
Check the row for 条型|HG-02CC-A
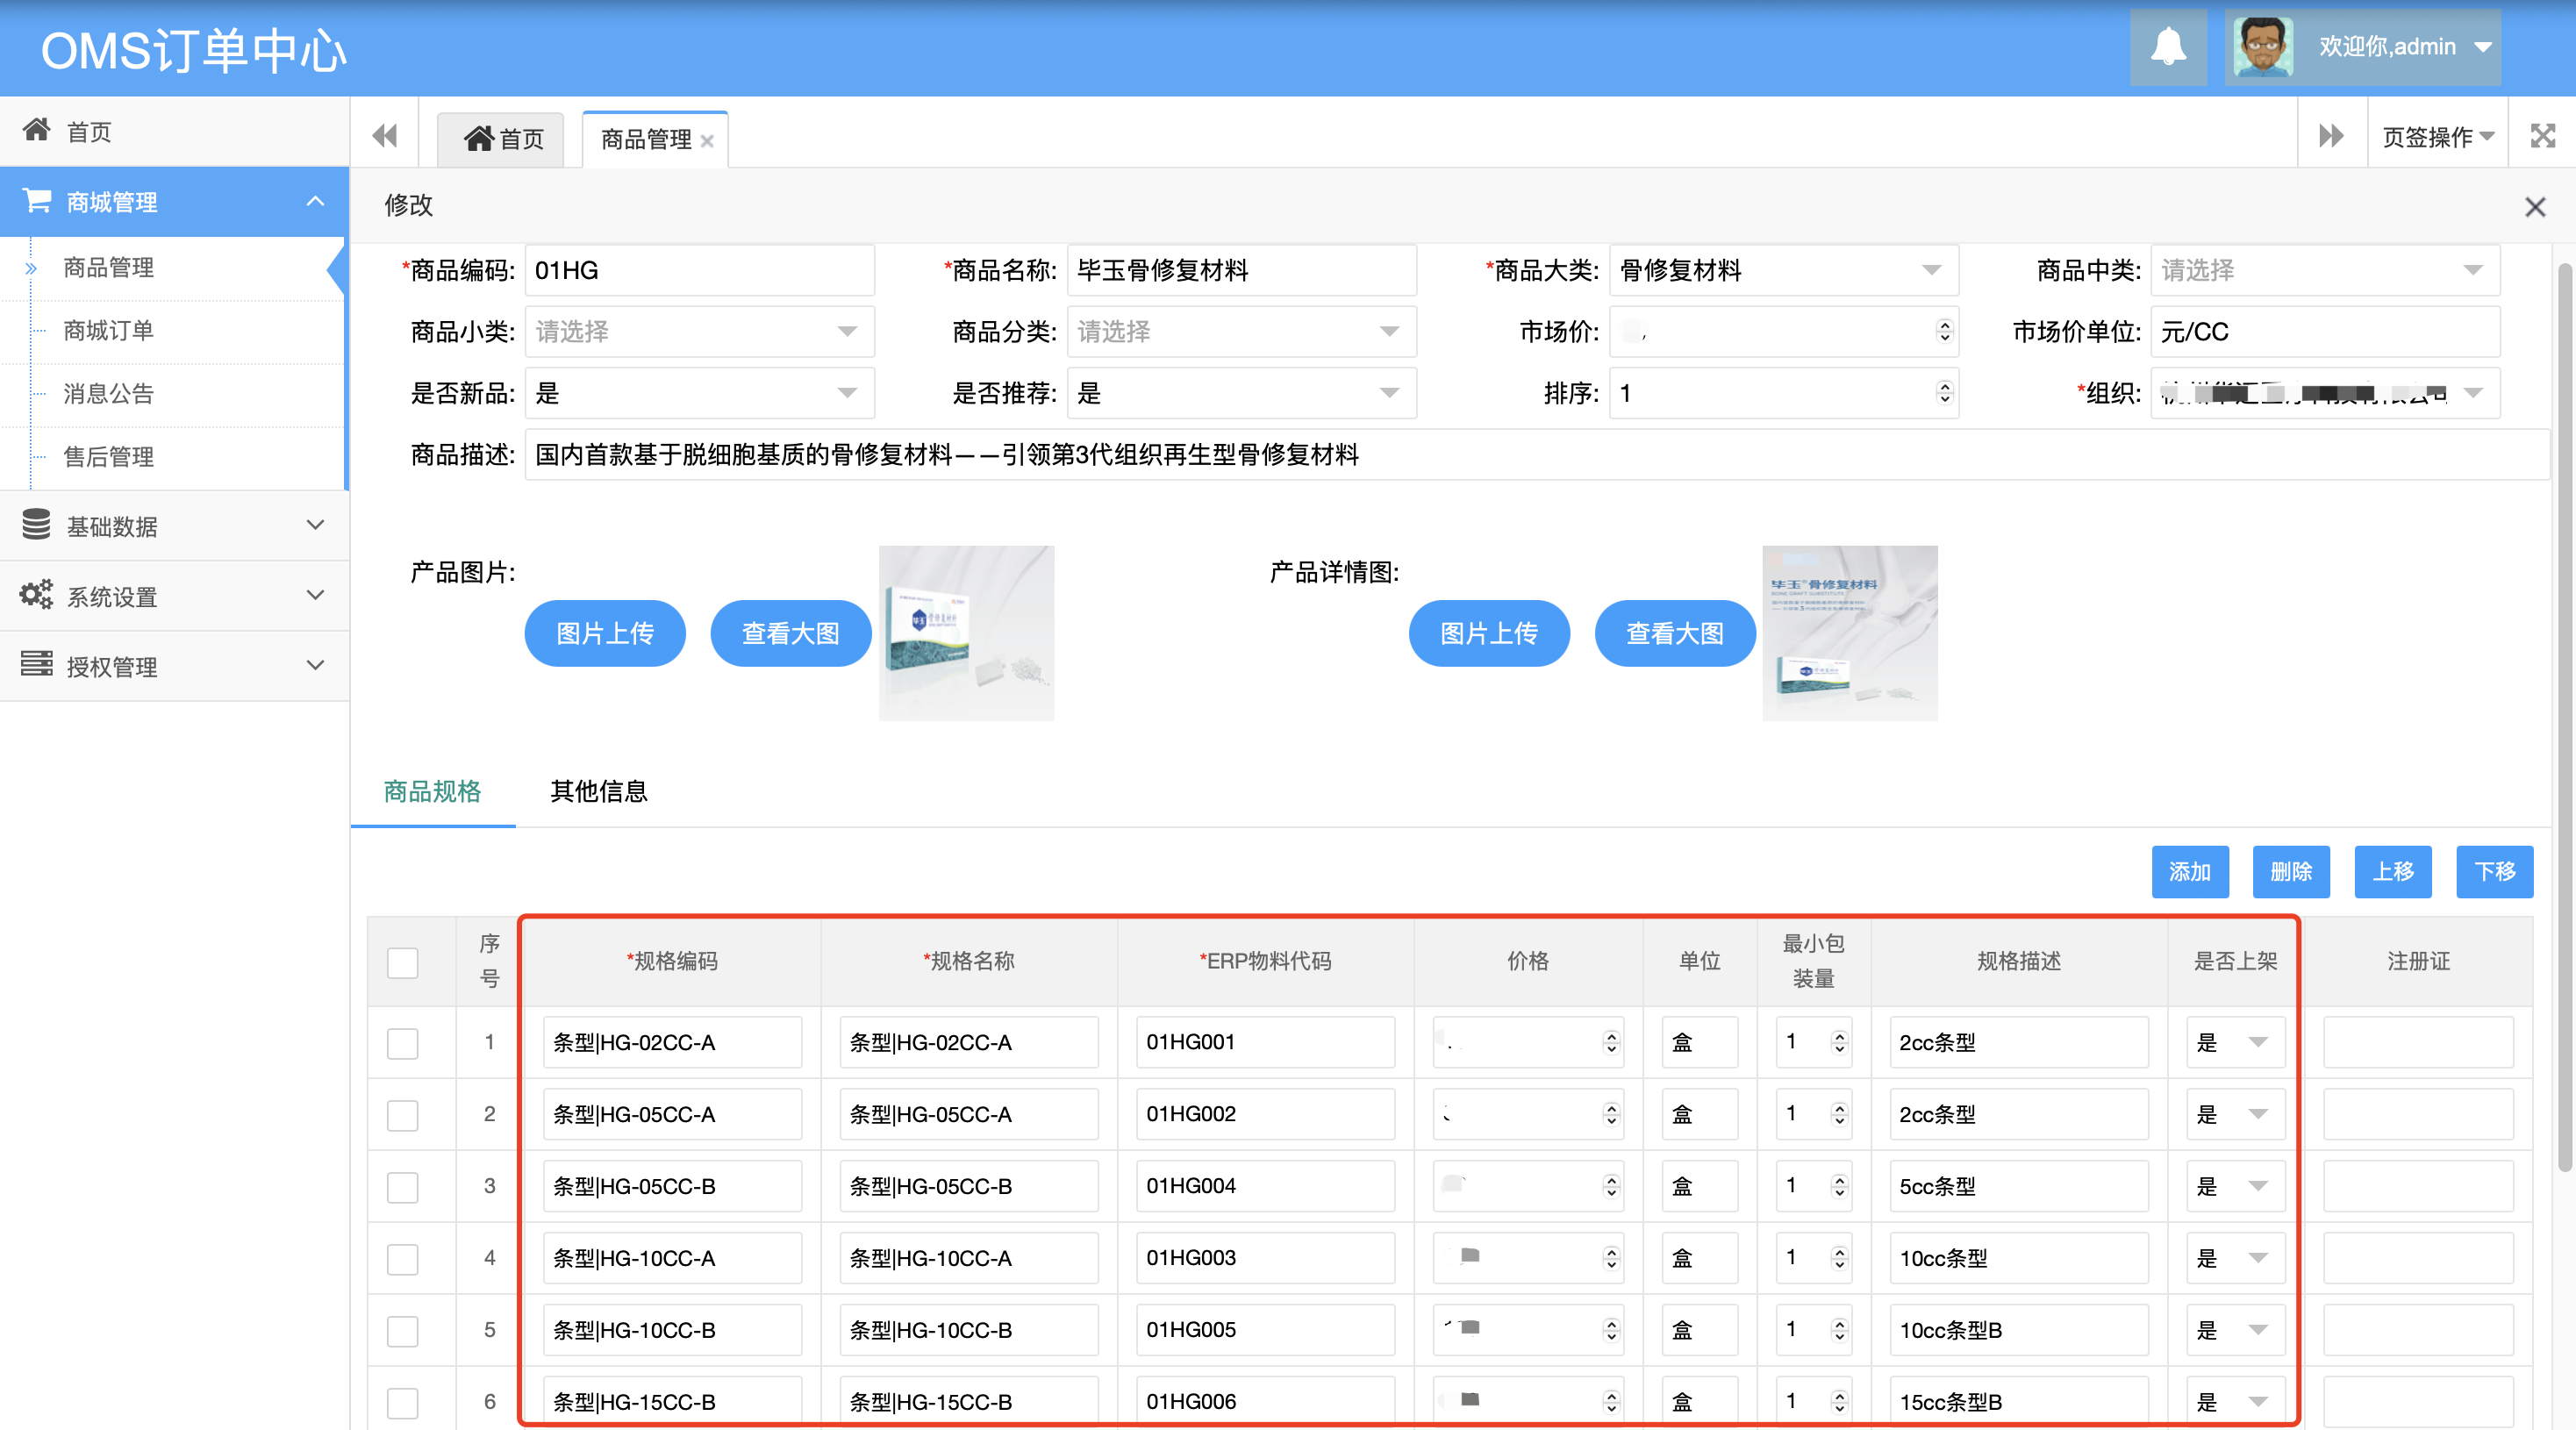pos(402,1043)
